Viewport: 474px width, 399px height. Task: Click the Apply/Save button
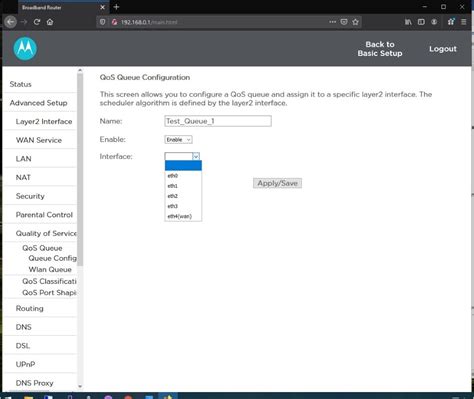[277, 183]
